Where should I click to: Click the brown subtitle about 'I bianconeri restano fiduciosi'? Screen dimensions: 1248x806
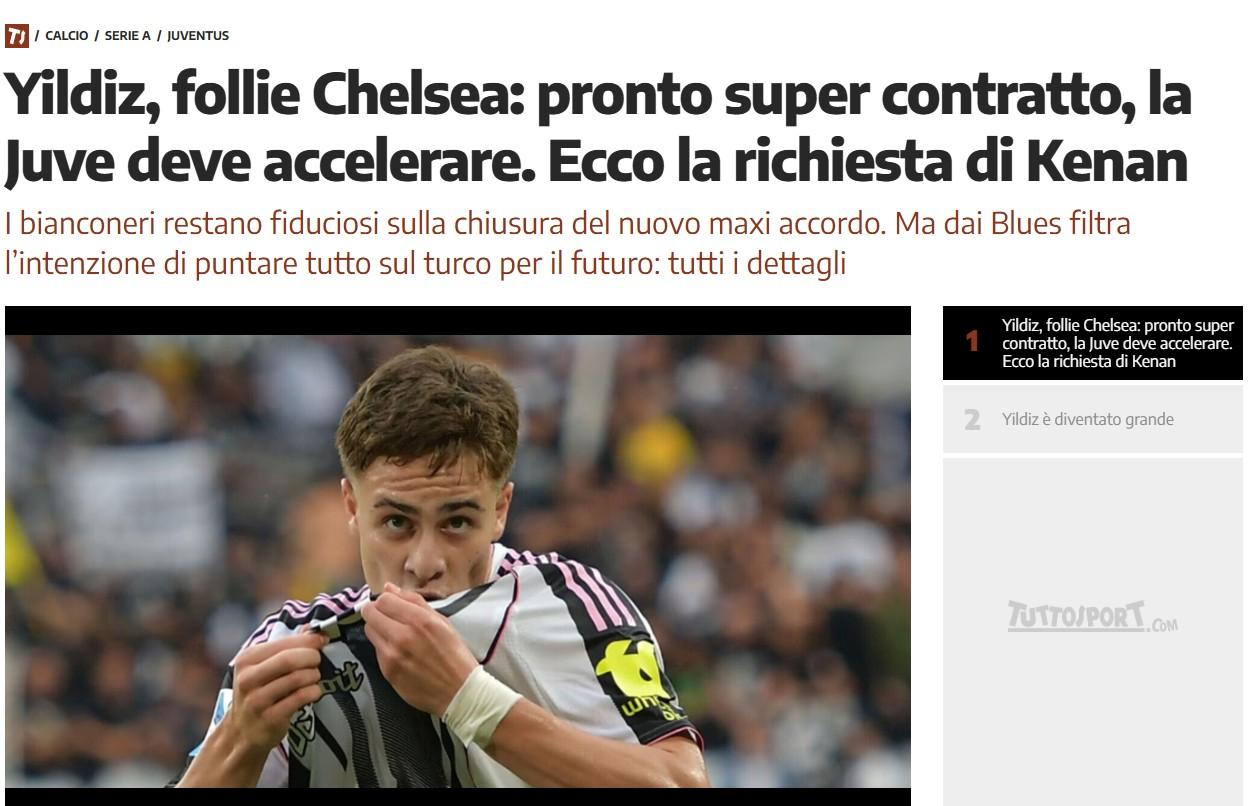[568, 243]
